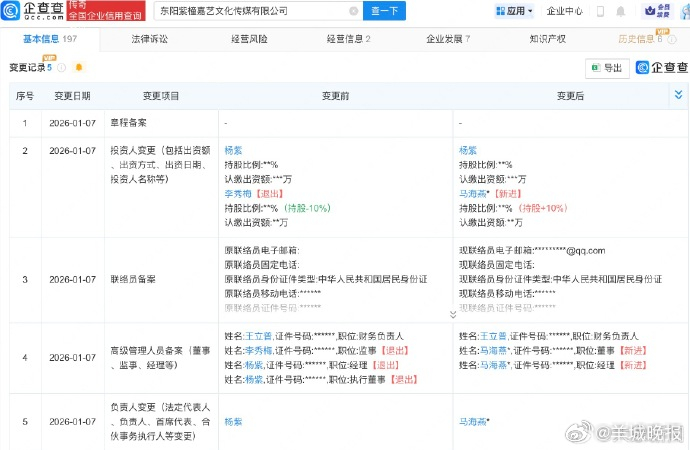The height and width of the screenshot is (450, 690).
Task: Click 2026-01-07 date in row 1
Action: tap(73, 123)
